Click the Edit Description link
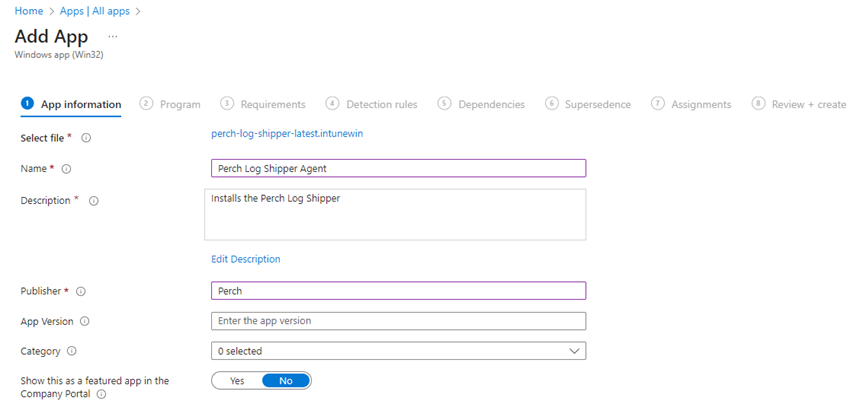The width and height of the screenshot is (860, 404). [x=246, y=259]
